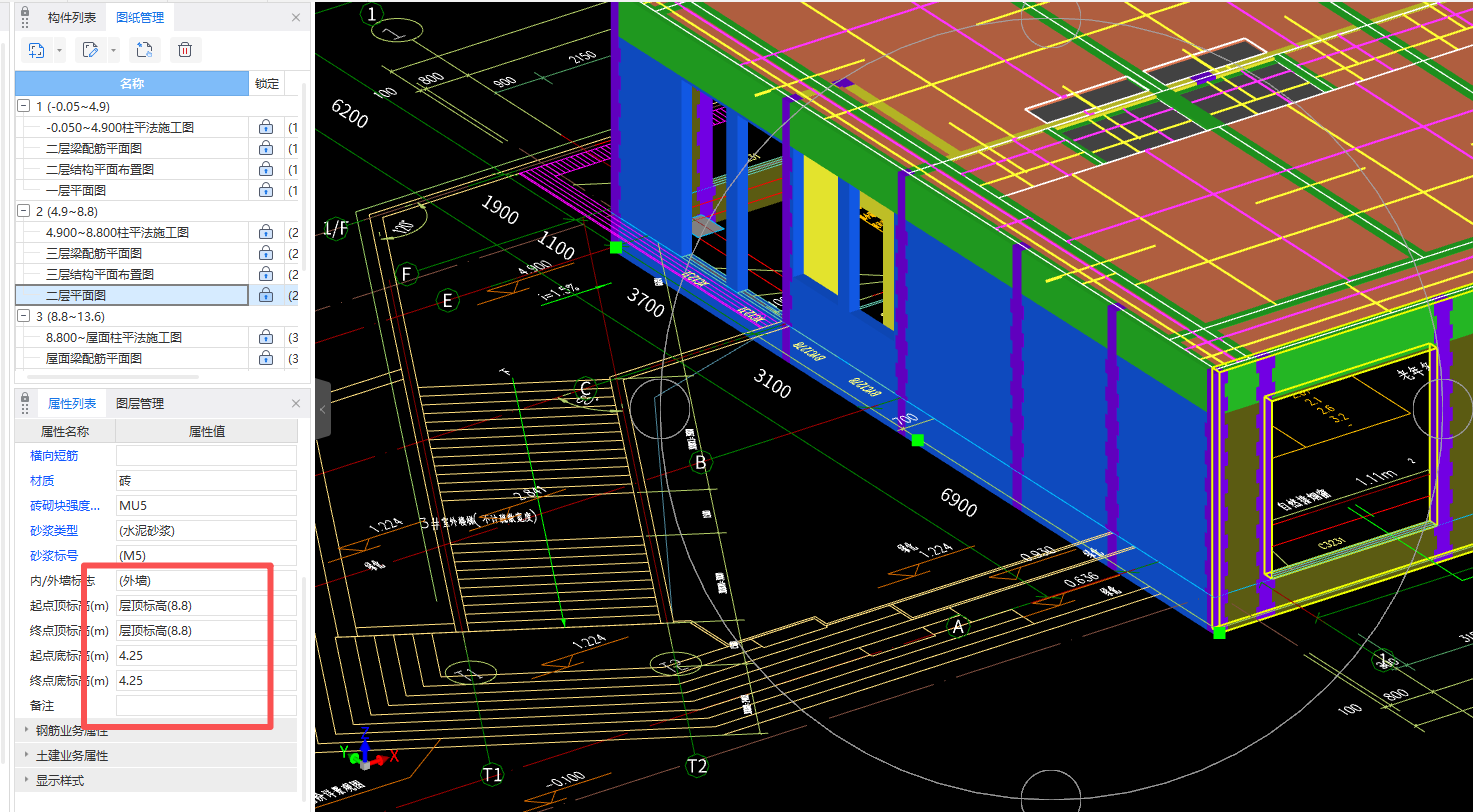1473x812 pixels.
Task: Click the drawing locate/copy icon before trash
Action: pos(144,49)
